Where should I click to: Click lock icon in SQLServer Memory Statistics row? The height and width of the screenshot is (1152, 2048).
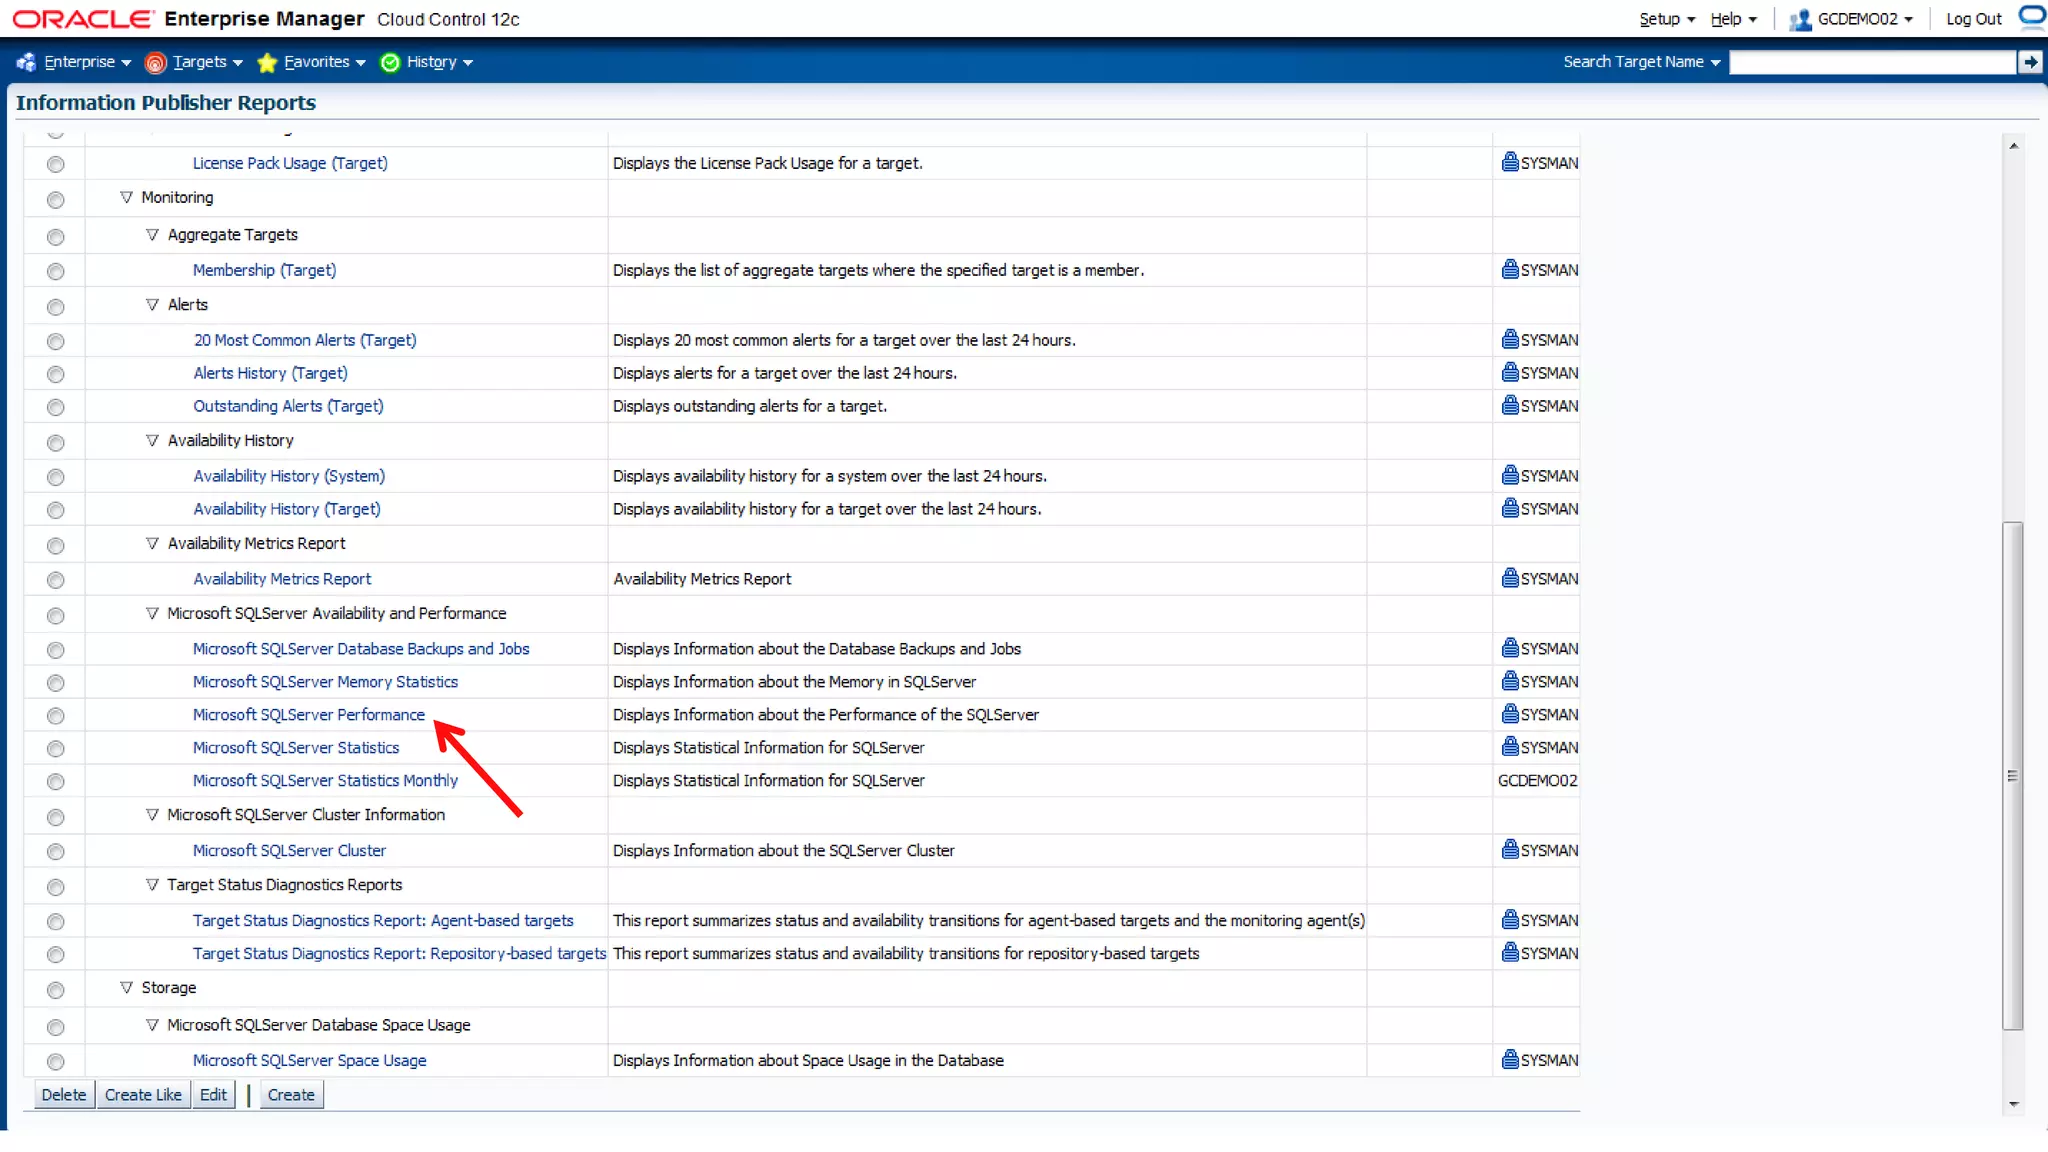(x=1510, y=681)
